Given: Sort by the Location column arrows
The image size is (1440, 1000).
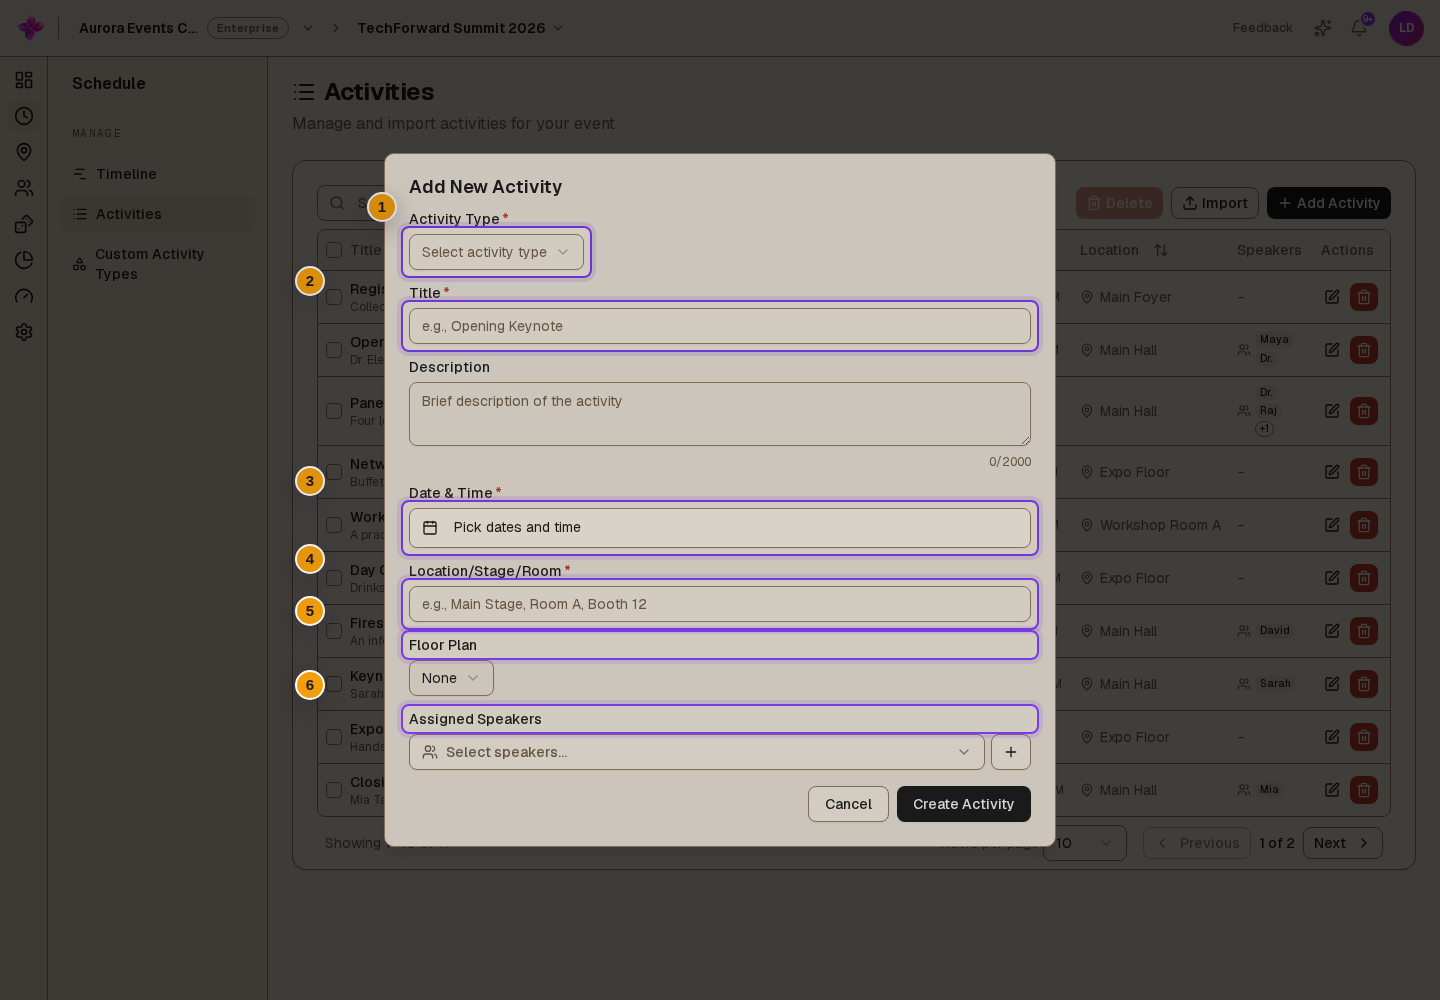Looking at the screenshot, I should pyautogui.click(x=1161, y=250).
